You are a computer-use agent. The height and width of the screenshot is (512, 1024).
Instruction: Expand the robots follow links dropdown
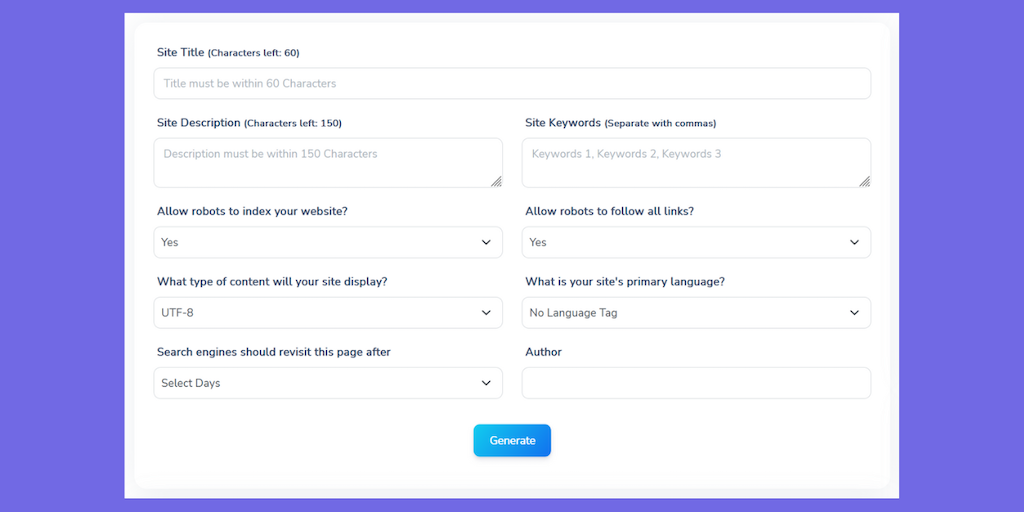click(695, 242)
